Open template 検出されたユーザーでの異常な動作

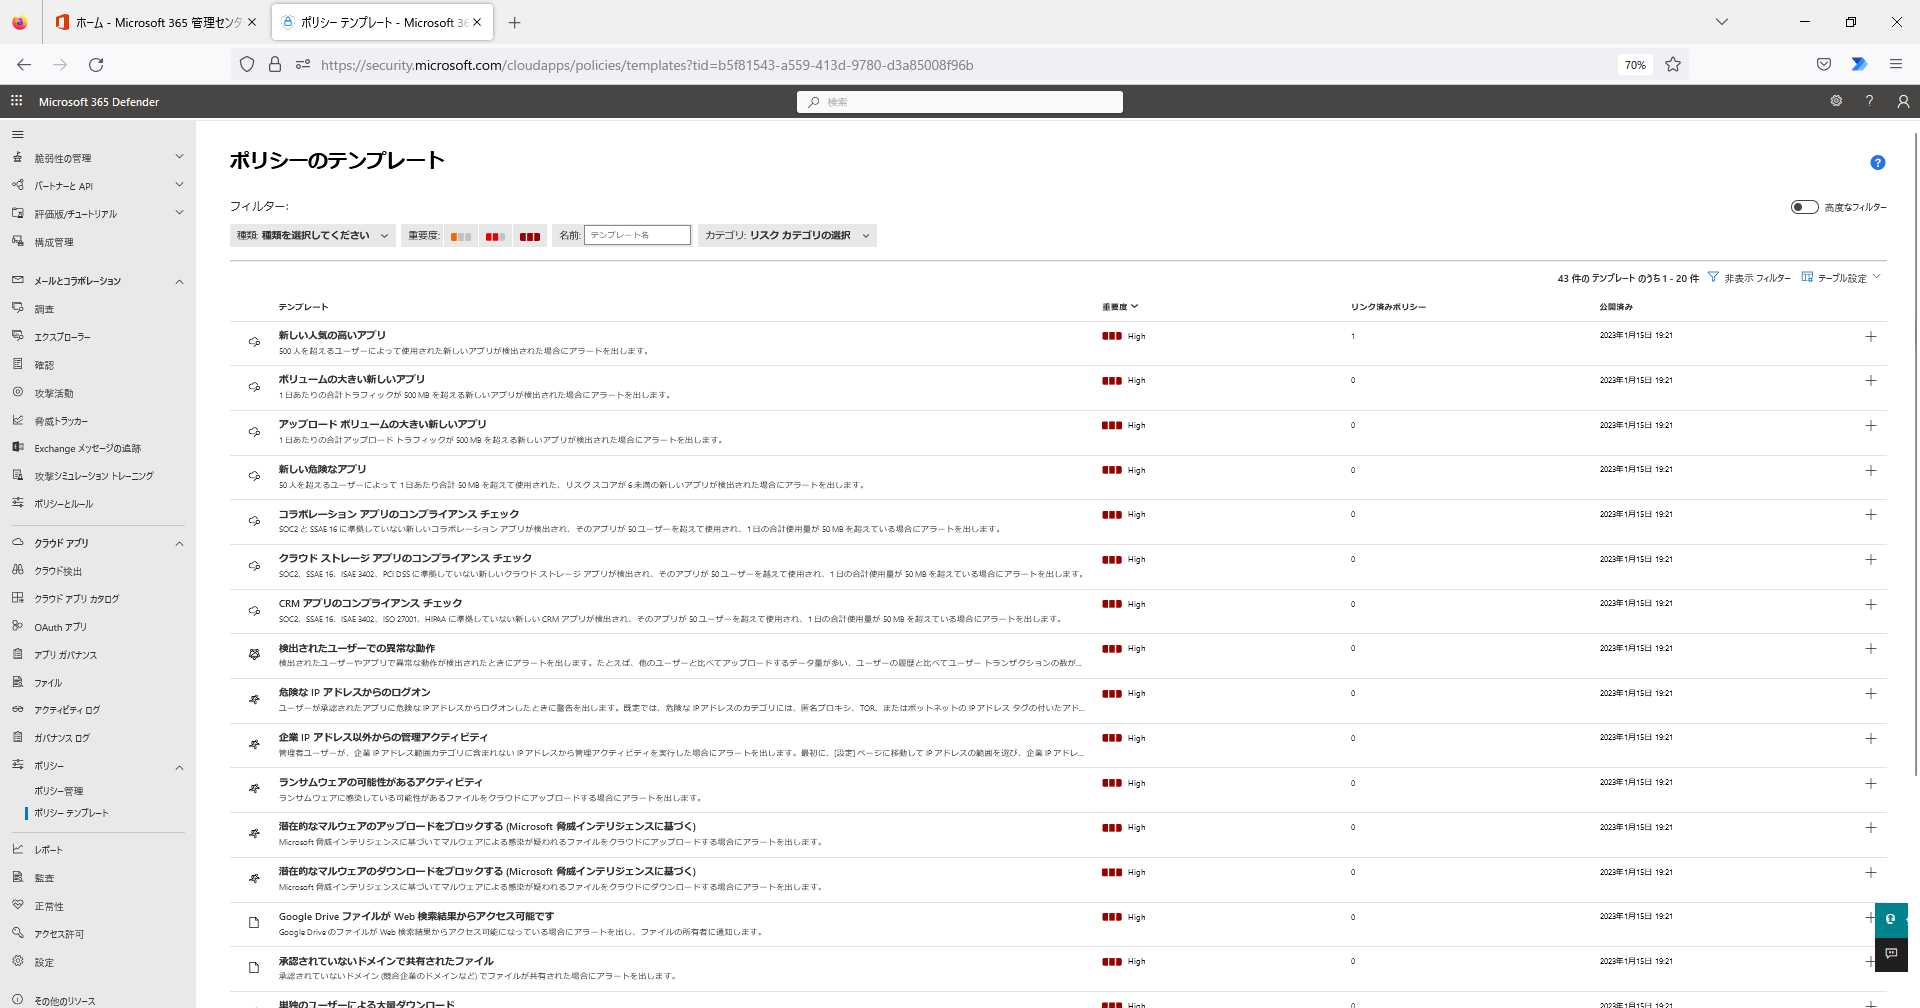point(357,648)
